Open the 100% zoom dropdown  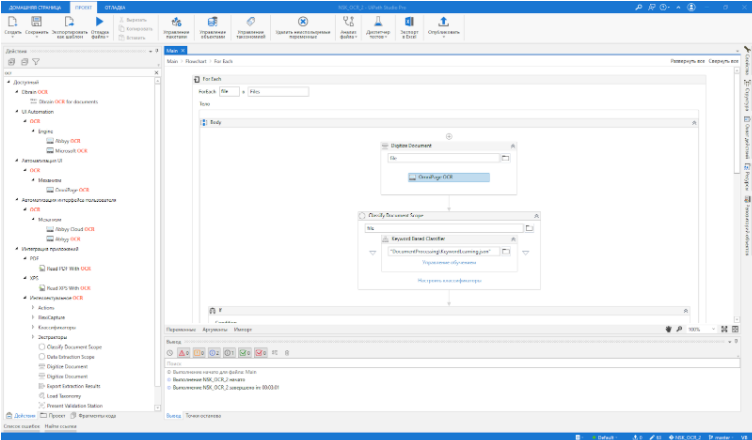(x=713, y=329)
